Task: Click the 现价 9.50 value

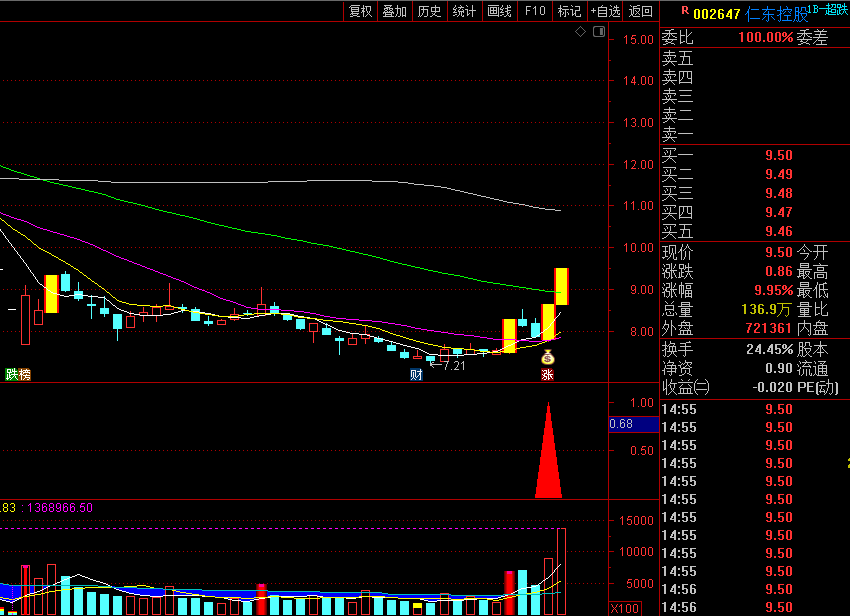Action: (x=778, y=252)
